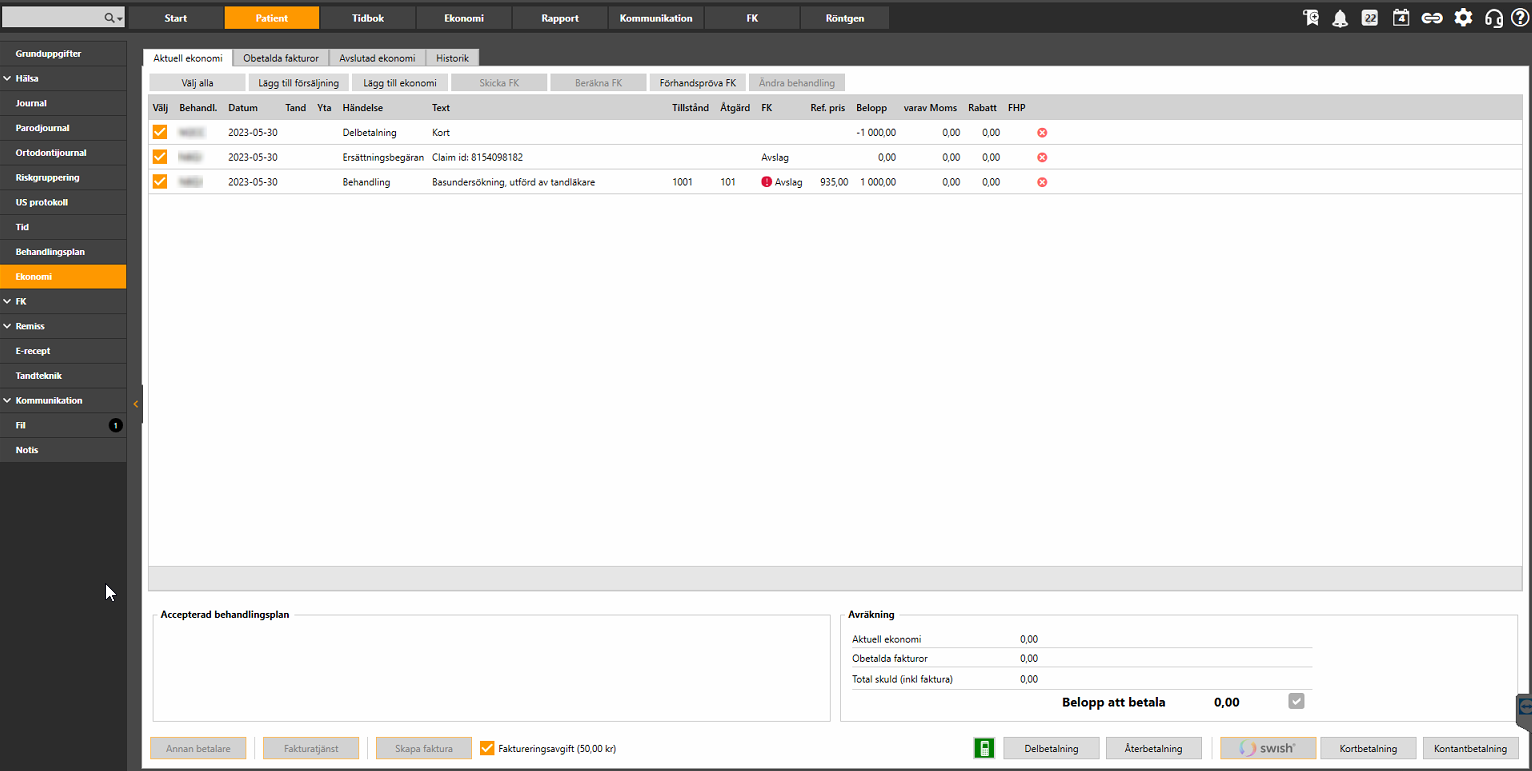Open the Tidbok top menu

(368, 18)
